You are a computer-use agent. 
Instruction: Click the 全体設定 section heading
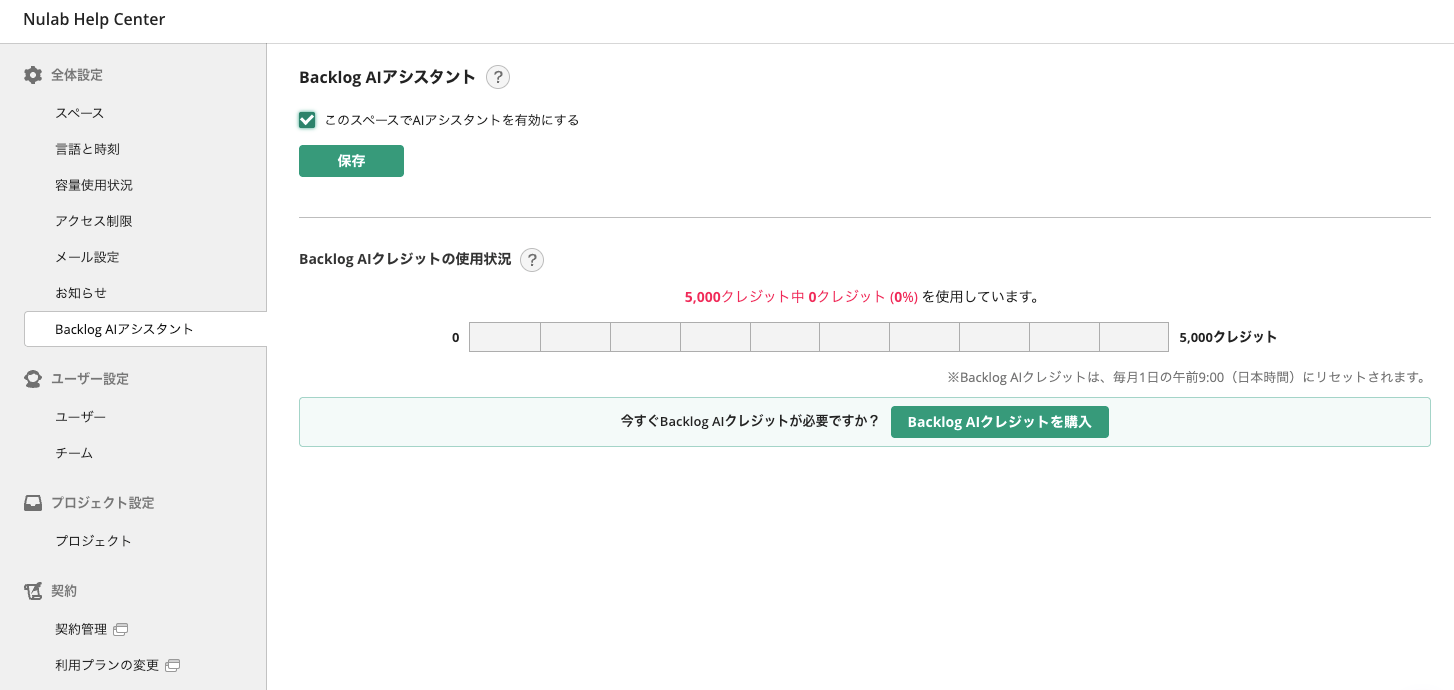(x=77, y=75)
